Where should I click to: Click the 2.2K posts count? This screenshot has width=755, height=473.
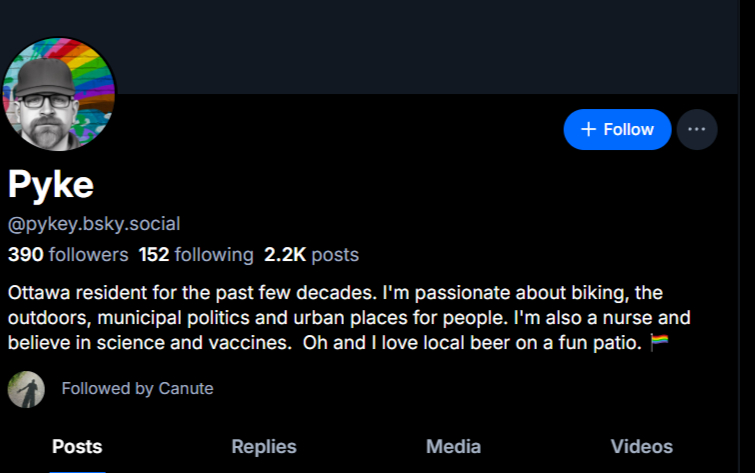311,255
